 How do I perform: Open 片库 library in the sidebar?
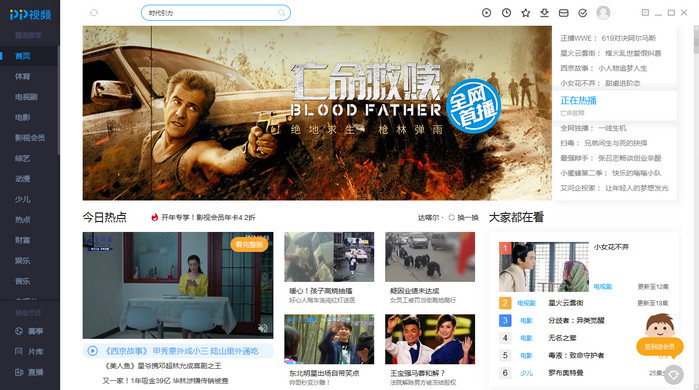[x=29, y=352]
